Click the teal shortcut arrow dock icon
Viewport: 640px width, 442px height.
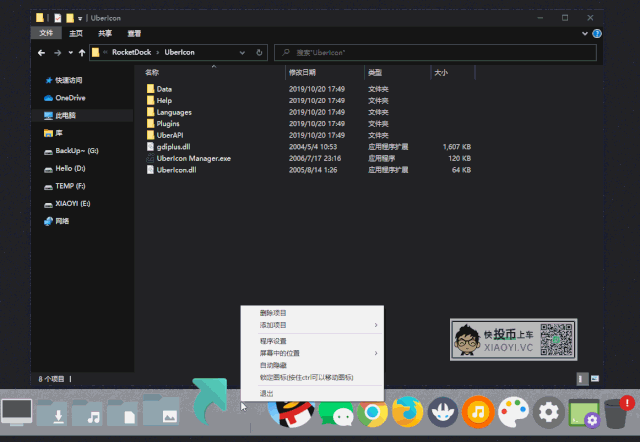pos(209,402)
